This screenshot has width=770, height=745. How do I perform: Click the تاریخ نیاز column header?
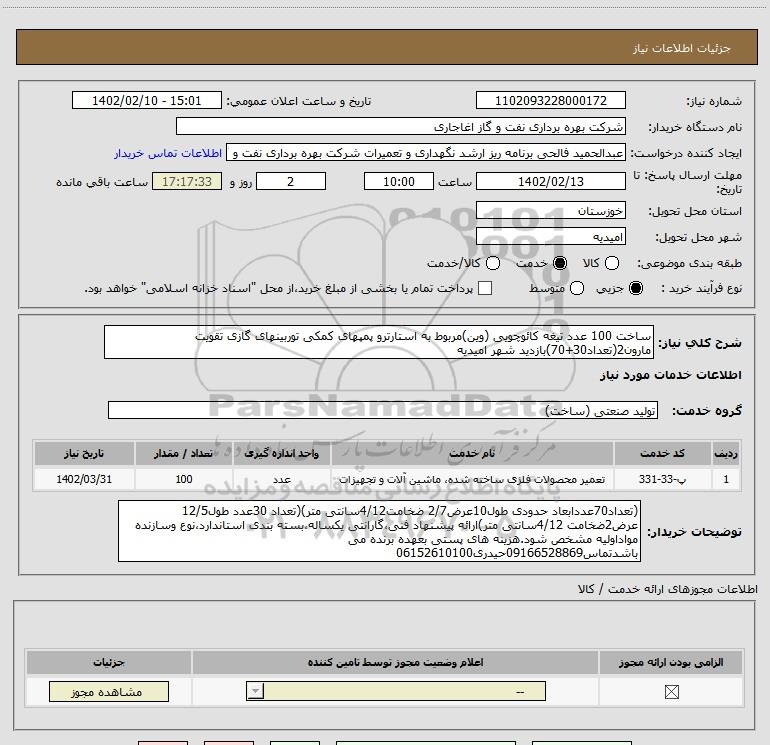pos(84,453)
